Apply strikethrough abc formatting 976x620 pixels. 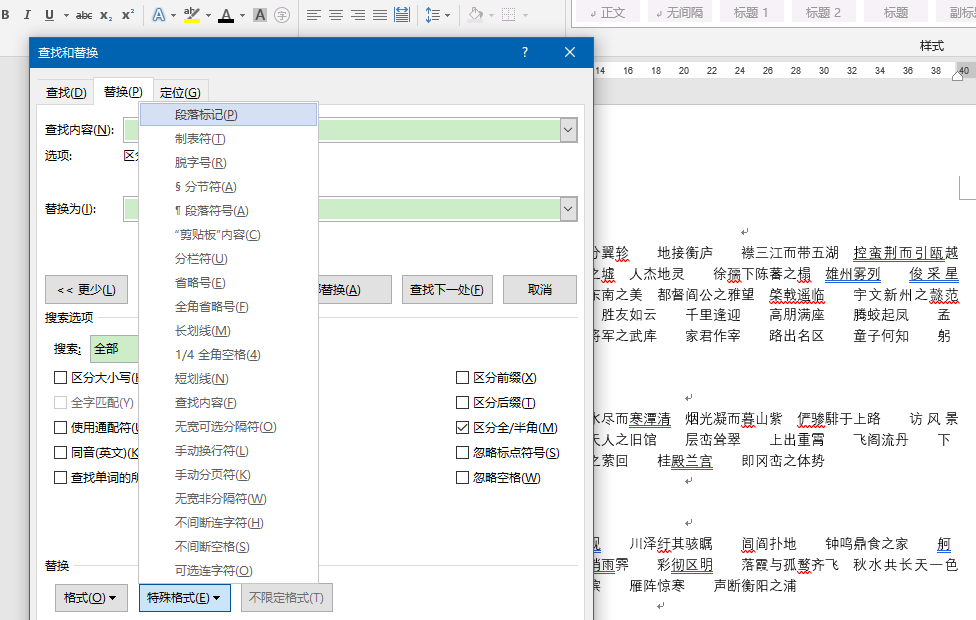click(x=84, y=15)
